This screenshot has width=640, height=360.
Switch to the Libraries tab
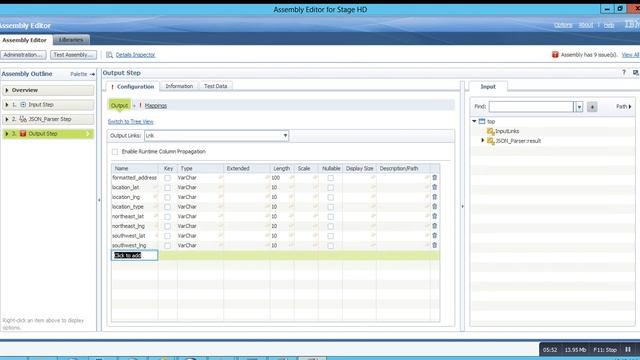click(71, 40)
